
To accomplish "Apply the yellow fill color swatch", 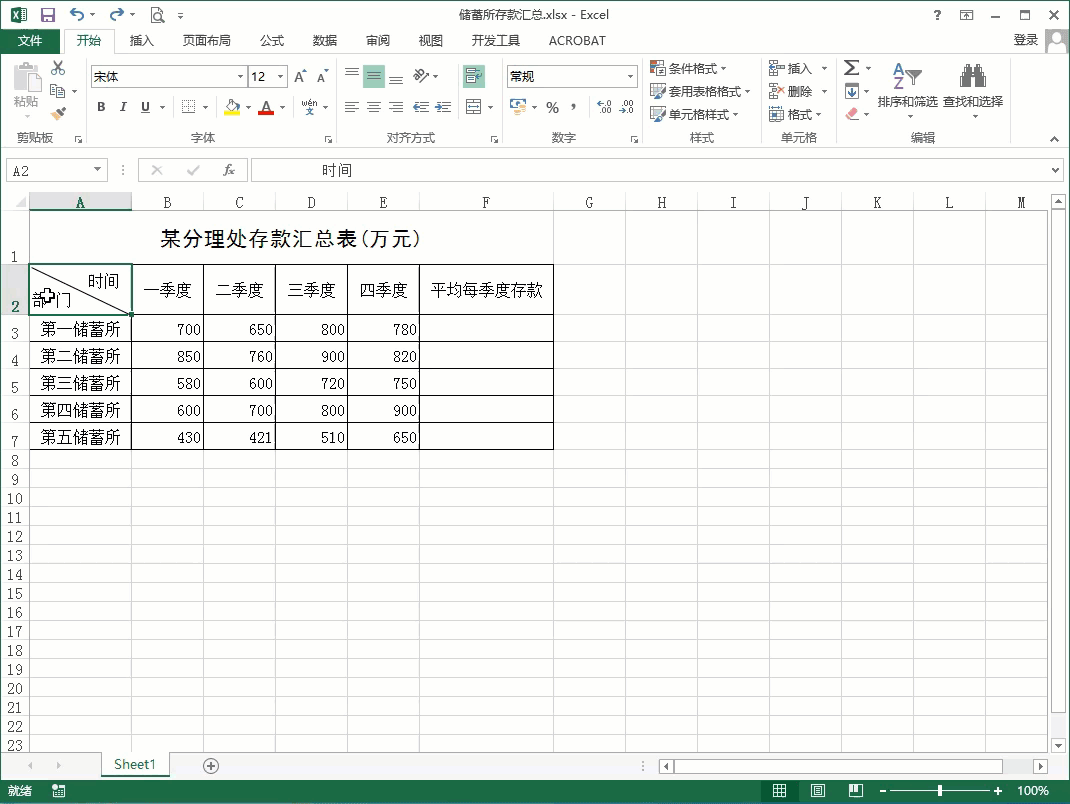I will 232,107.
